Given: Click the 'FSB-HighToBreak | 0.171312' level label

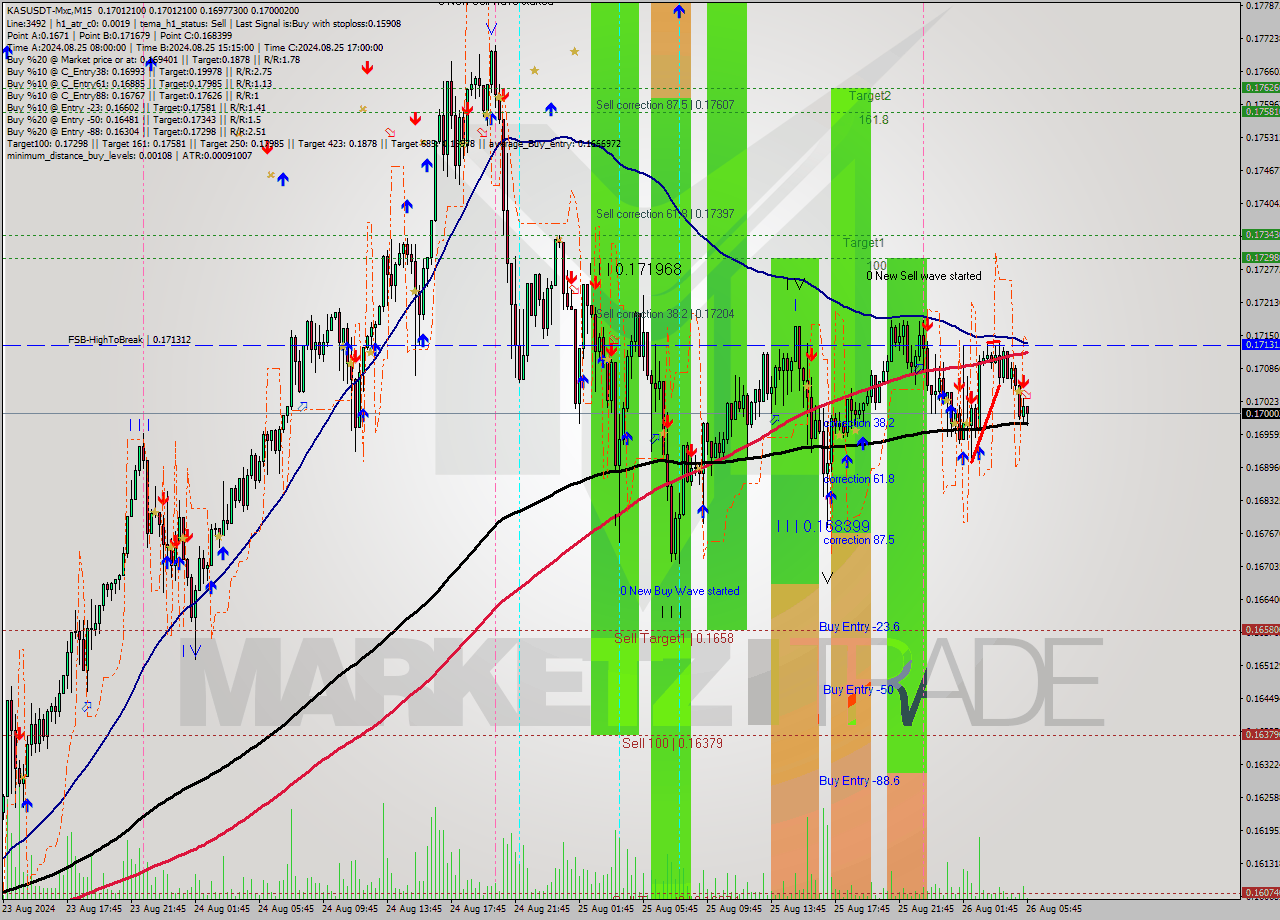Looking at the screenshot, I should [x=129, y=340].
